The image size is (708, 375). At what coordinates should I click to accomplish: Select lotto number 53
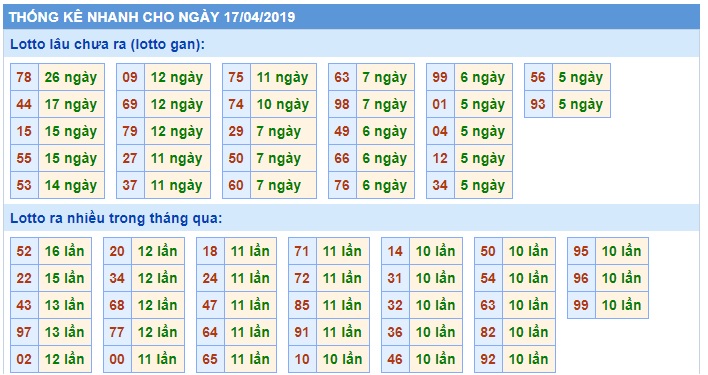[x=24, y=185]
